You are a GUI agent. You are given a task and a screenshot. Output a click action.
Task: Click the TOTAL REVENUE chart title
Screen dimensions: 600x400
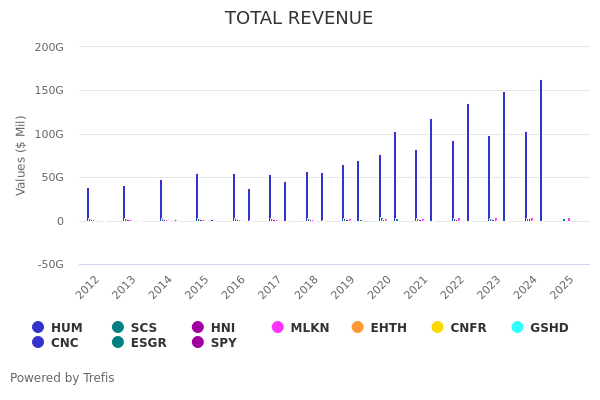pos(299,18)
